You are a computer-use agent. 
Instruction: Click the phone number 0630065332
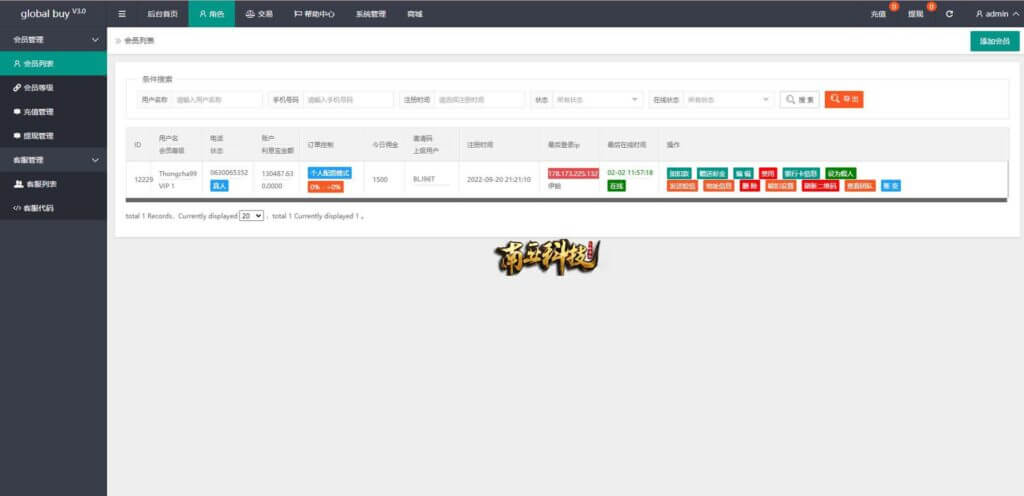(x=229, y=173)
